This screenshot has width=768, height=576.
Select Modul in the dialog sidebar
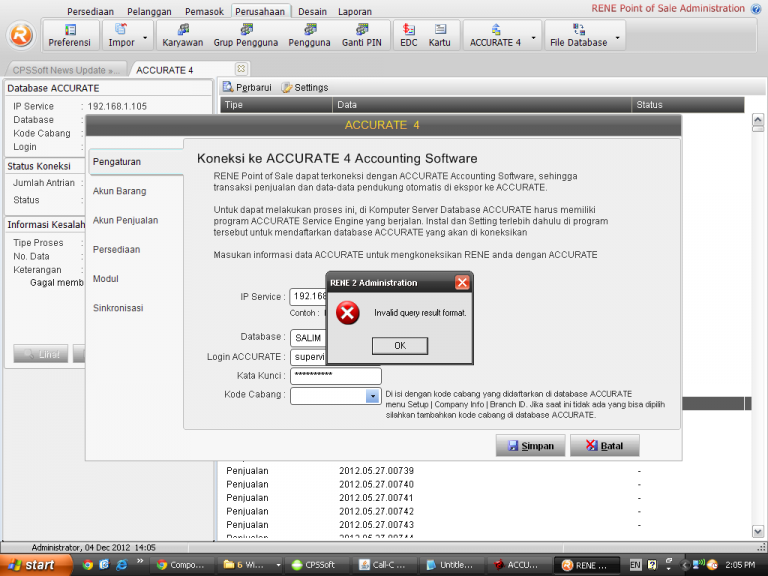point(106,279)
